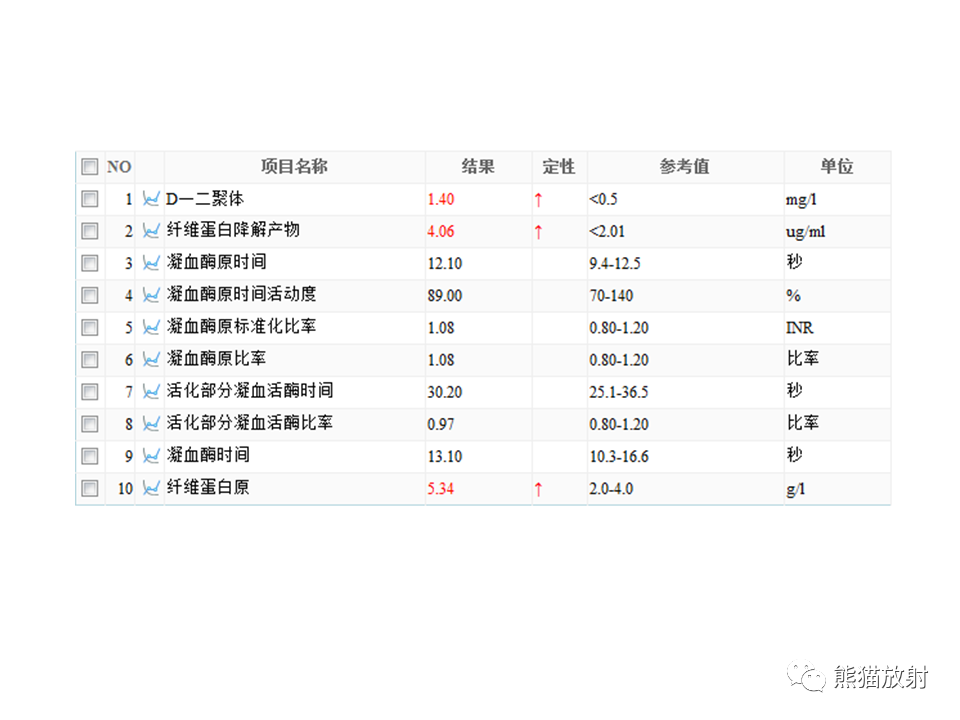Click the % unit in row 4
The height and width of the screenshot is (720, 960).
(x=793, y=296)
